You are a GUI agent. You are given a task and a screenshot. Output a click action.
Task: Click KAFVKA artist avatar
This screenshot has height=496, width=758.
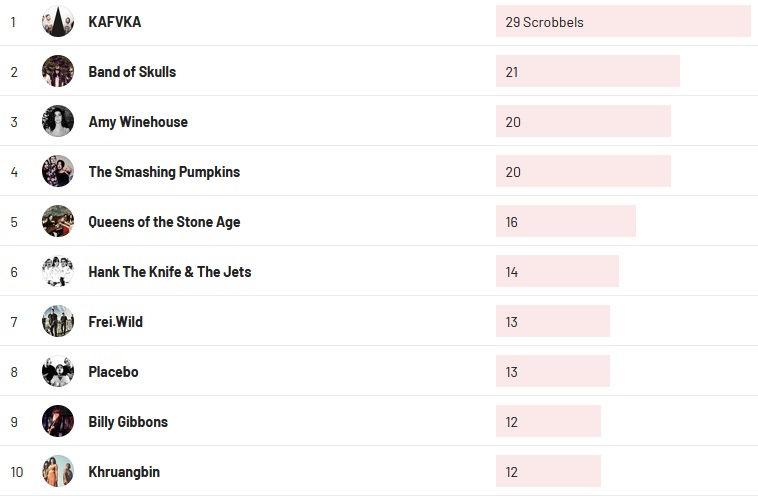(x=58, y=21)
